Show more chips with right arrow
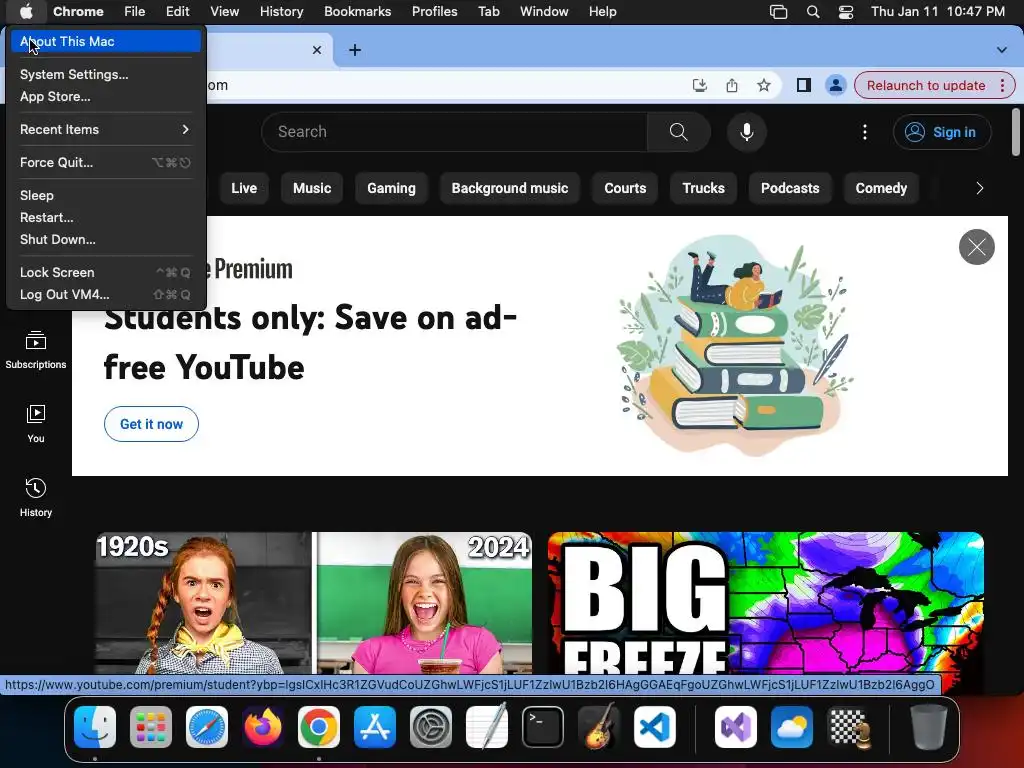Image resolution: width=1024 pixels, height=768 pixels. [x=979, y=188]
